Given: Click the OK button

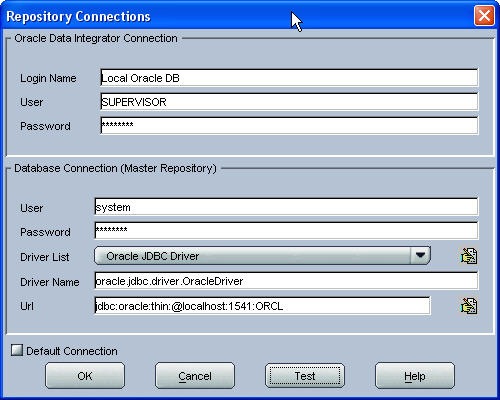Looking at the screenshot, I should [x=85, y=376].
